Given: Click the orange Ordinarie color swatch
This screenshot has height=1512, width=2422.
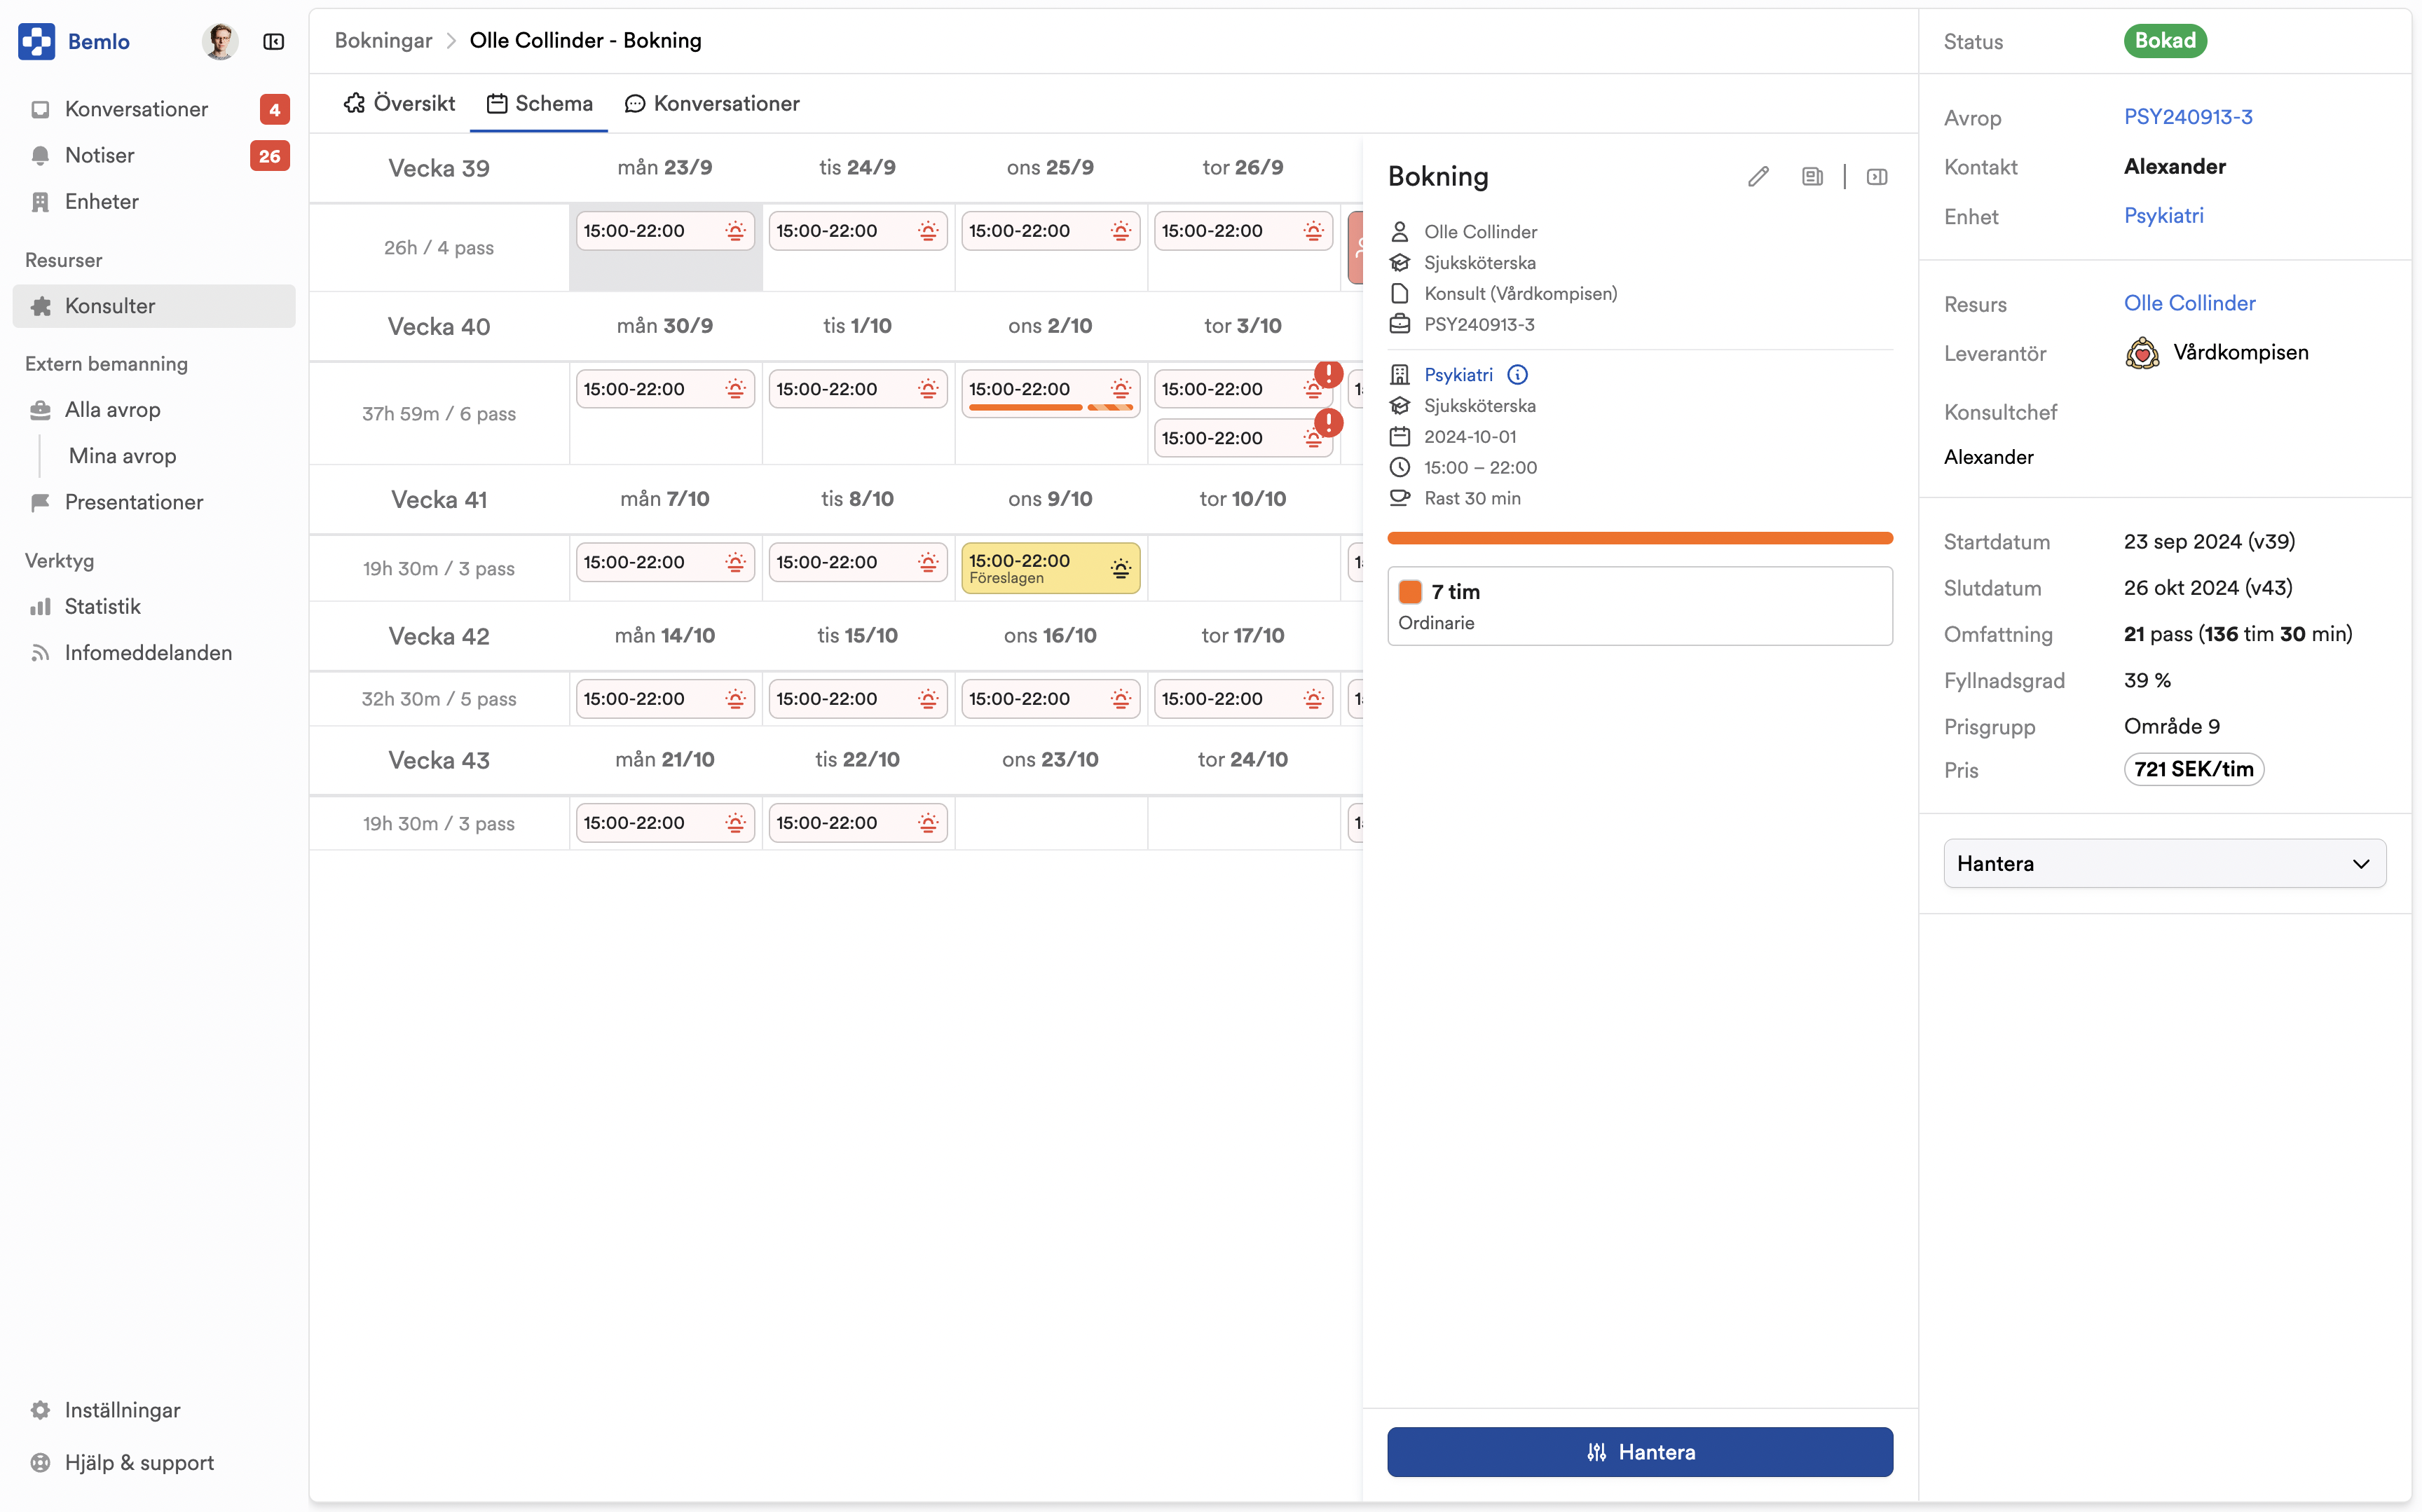Looking at the screenshot, I should 1410,592.
